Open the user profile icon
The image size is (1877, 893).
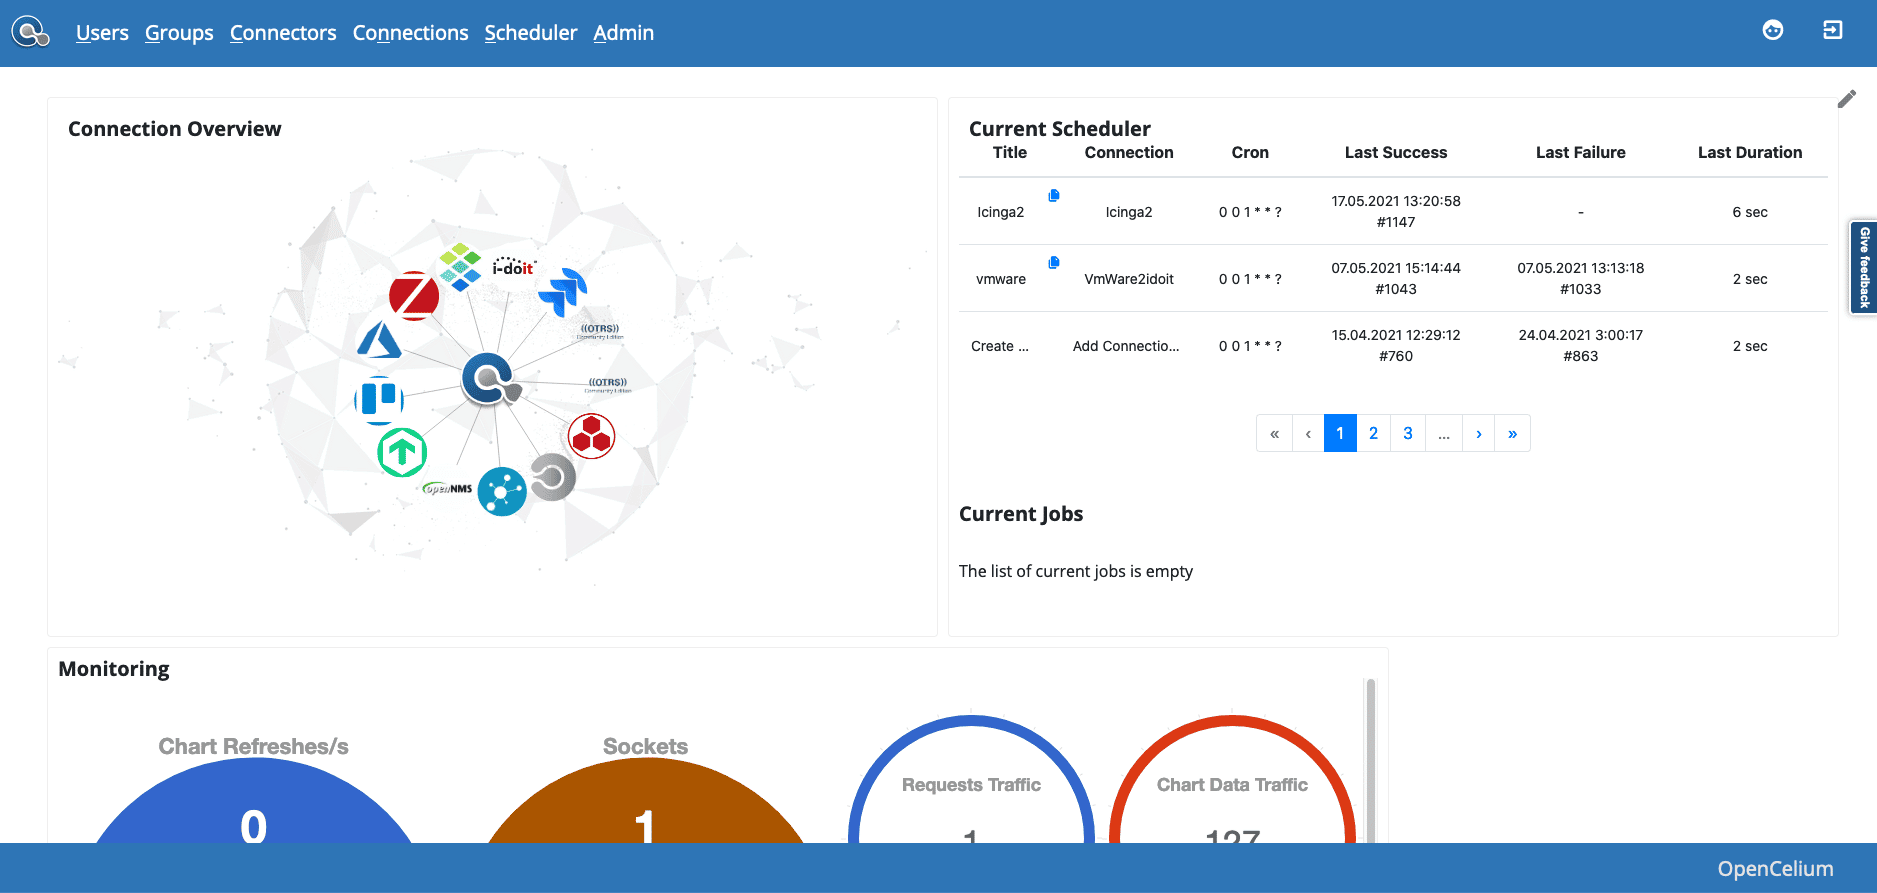point(1772,31)
